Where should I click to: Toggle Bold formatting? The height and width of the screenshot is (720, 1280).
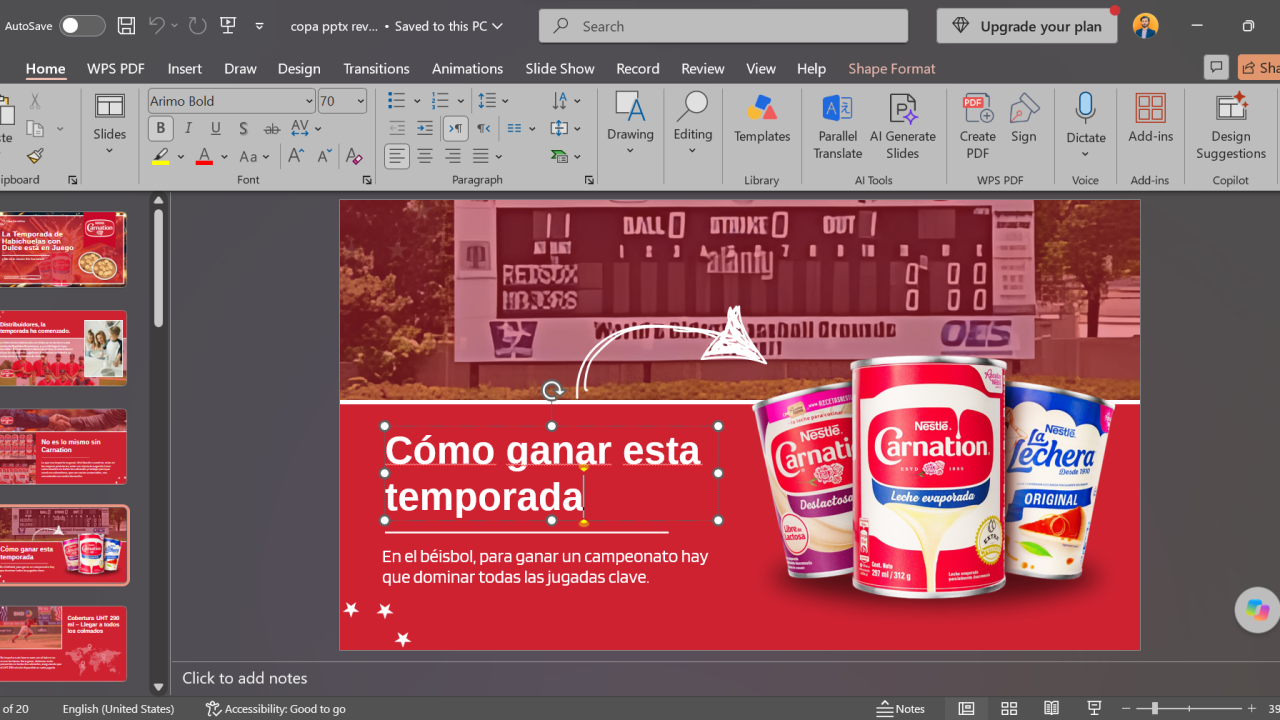tap(160, 128)
